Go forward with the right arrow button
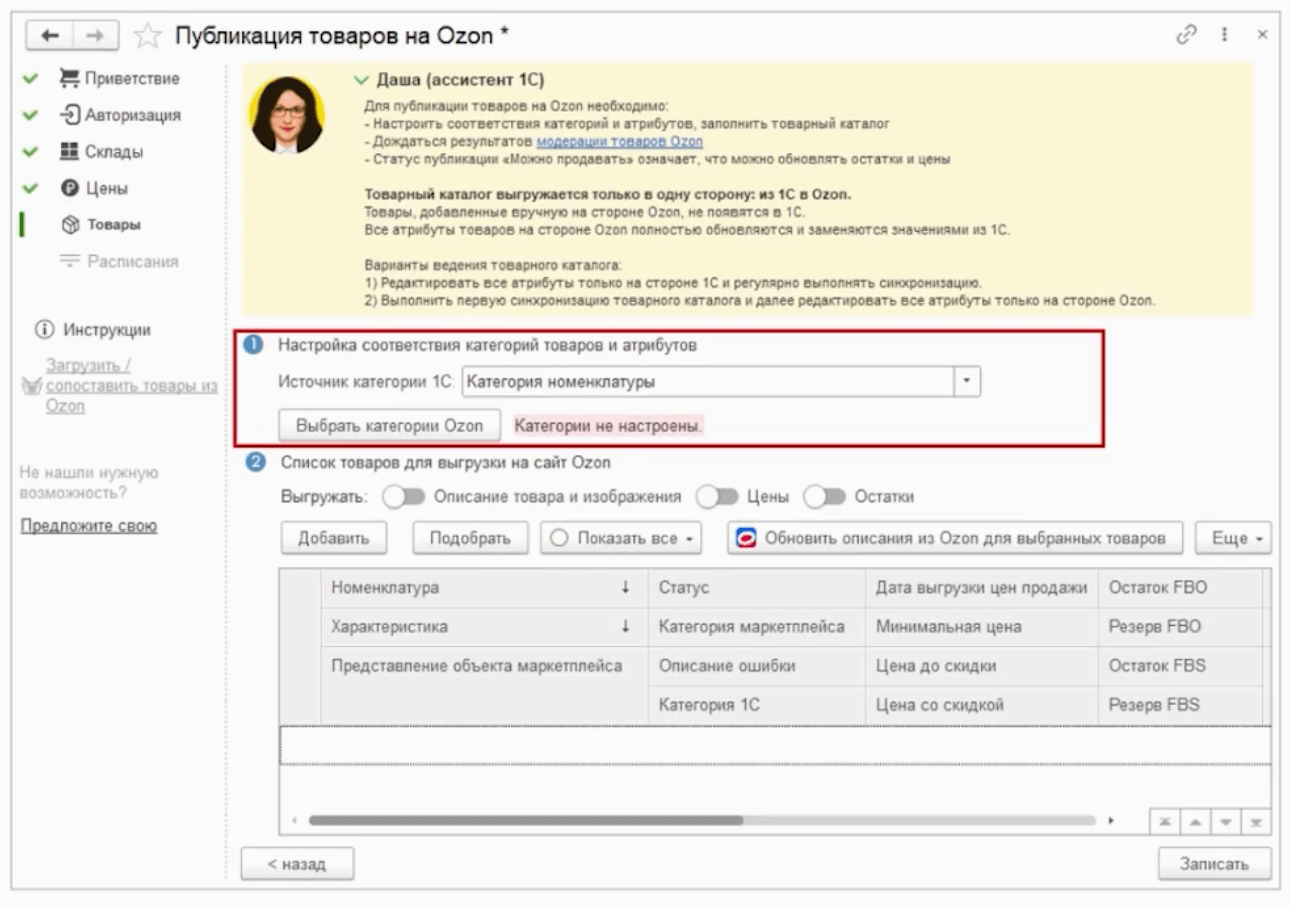1290x906 pixels. point(95,36)
